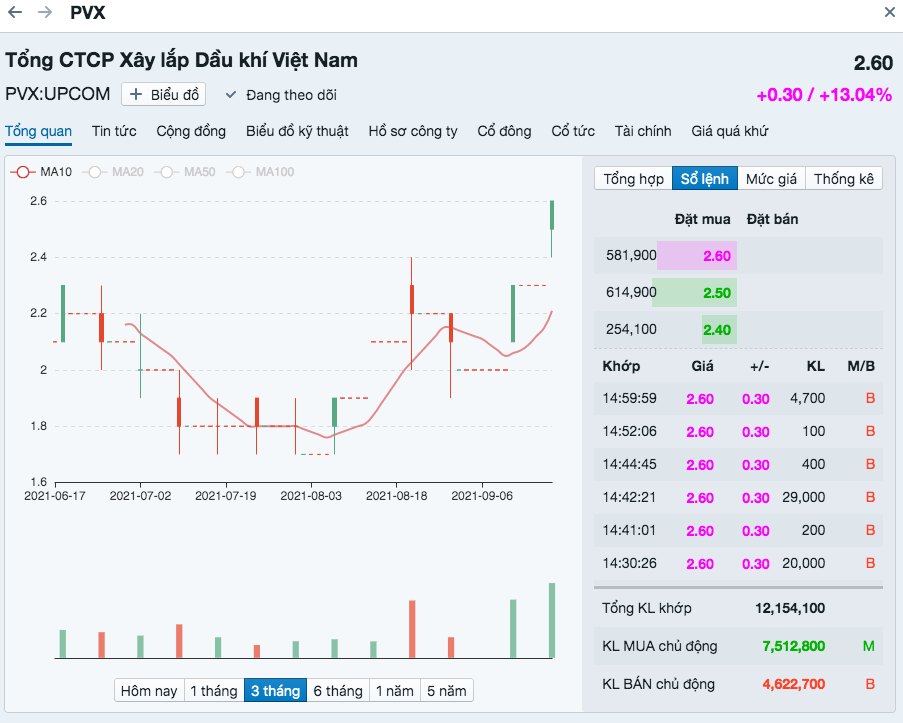The image size is (903, 723).
Task: Click bid price 2.50 in order book
Action: 716,293
